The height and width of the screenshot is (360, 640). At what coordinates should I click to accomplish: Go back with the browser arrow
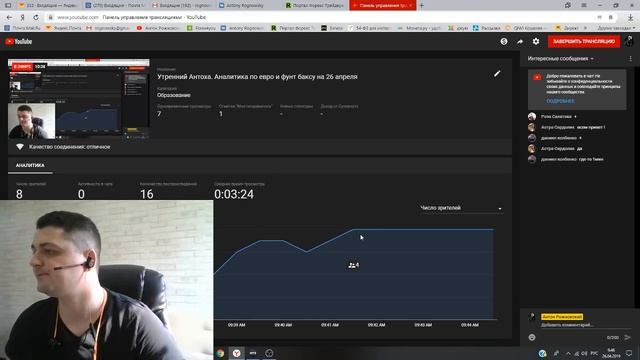(x=9, y=17)
